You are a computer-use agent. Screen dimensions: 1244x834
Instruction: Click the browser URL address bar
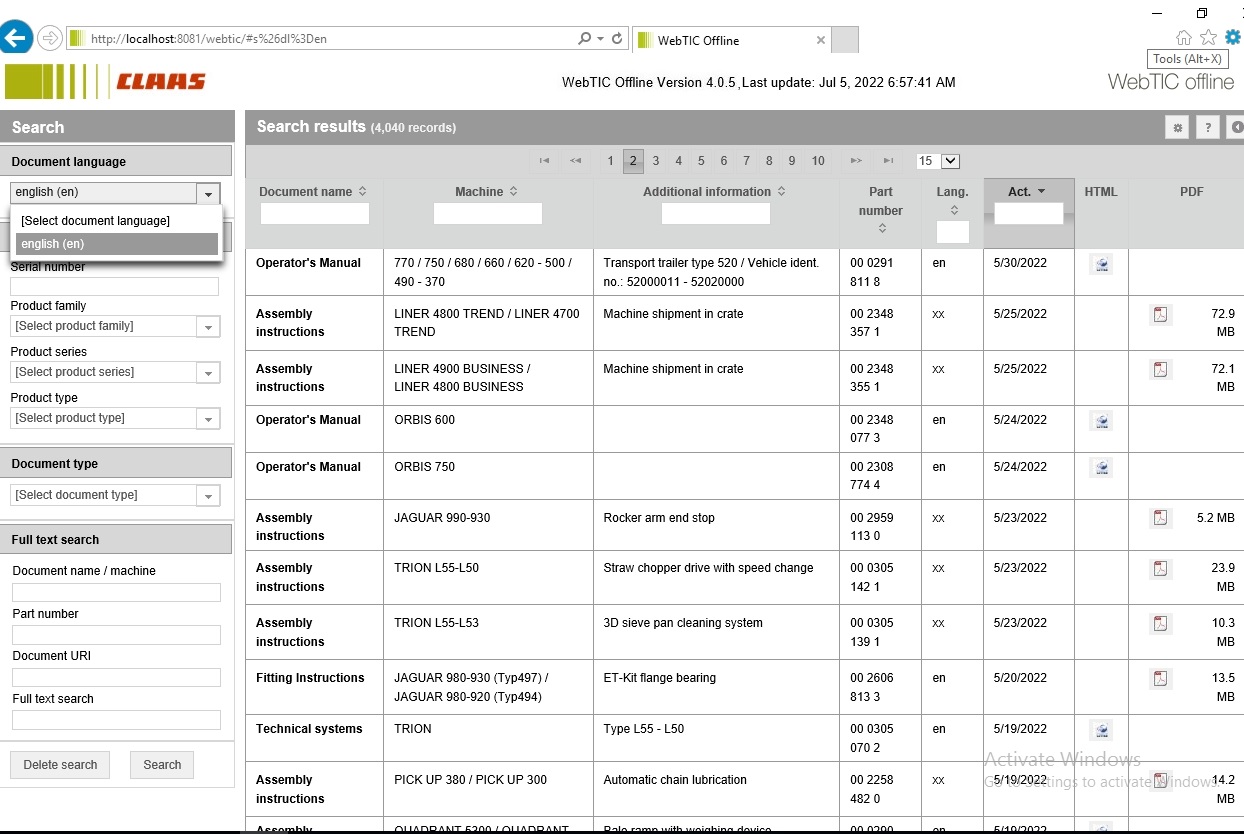click(320, 39)
